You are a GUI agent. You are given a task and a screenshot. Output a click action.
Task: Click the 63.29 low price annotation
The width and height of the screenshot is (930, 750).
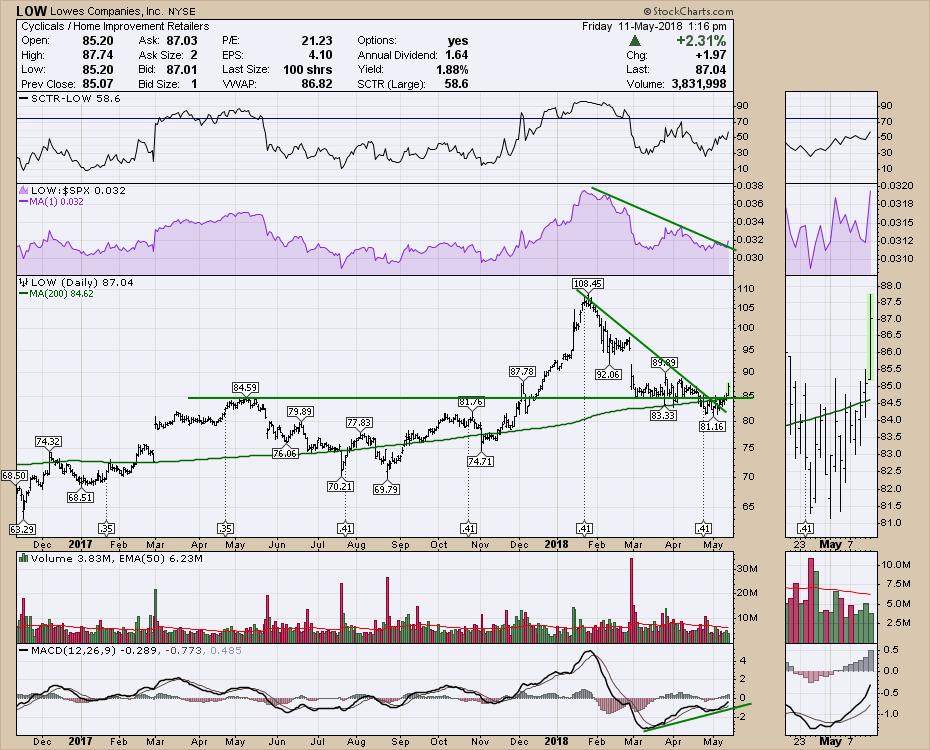[22, 529]
